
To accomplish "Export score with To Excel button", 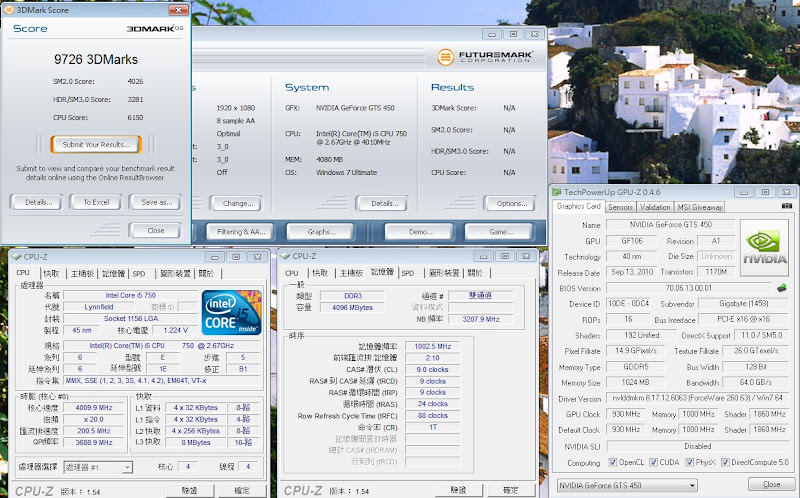I will click(96, 202).
